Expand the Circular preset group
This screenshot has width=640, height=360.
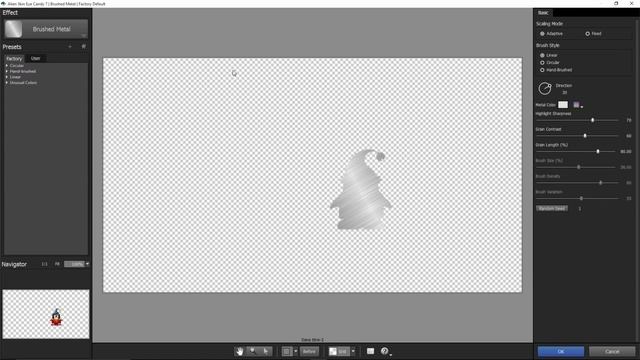coord(7,65)
